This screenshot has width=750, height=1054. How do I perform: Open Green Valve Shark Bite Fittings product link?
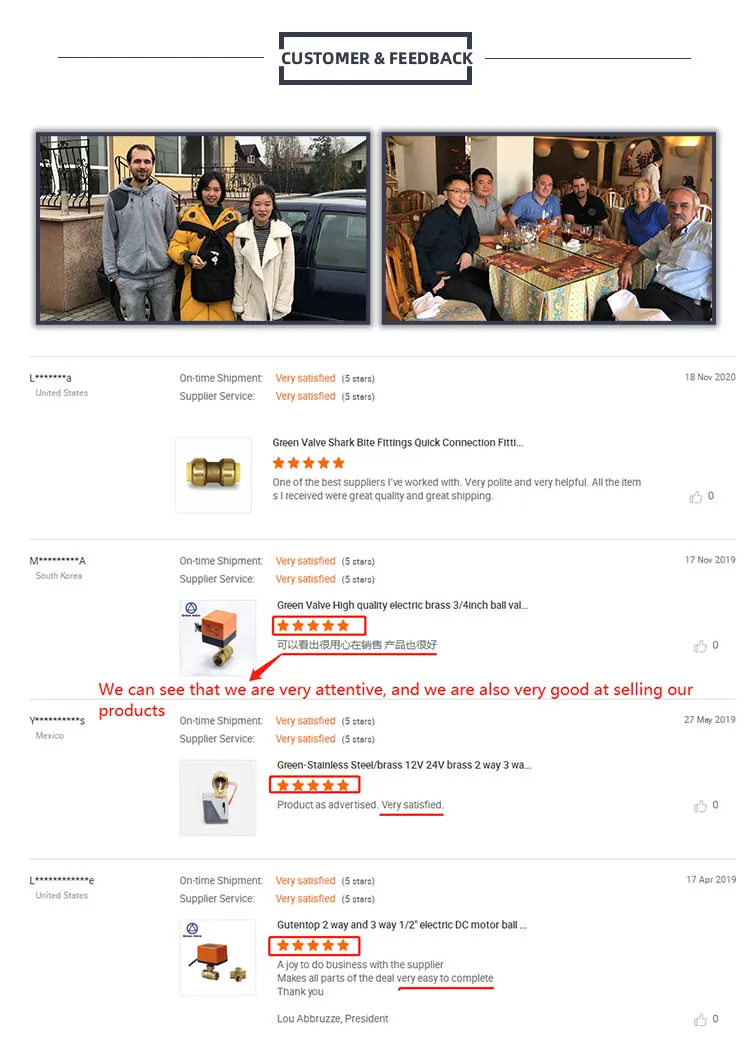pos(398,442)
